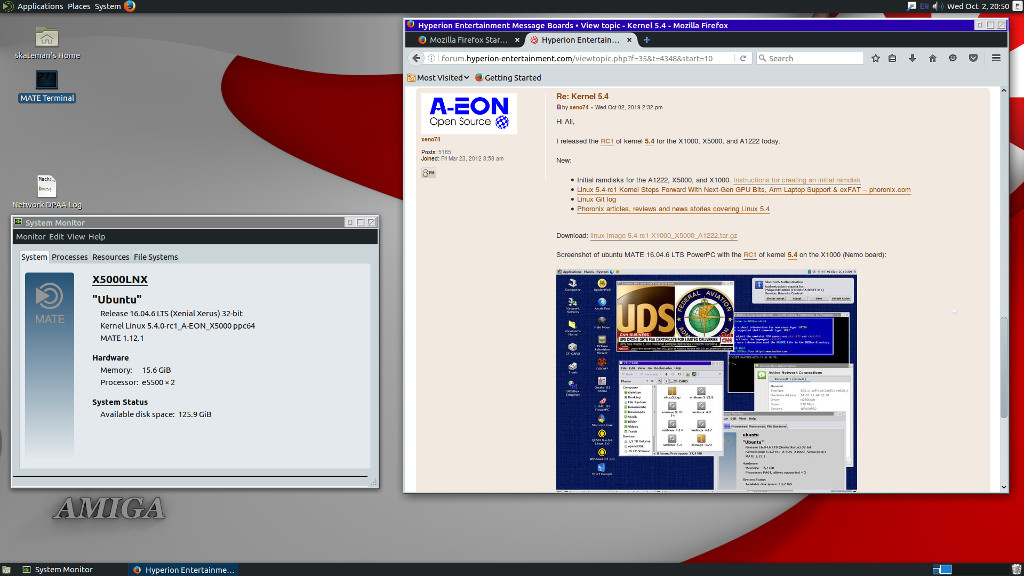Click the workspace switcher in bottom panel
Screen dimensions: 1024x576
[942, 569]
